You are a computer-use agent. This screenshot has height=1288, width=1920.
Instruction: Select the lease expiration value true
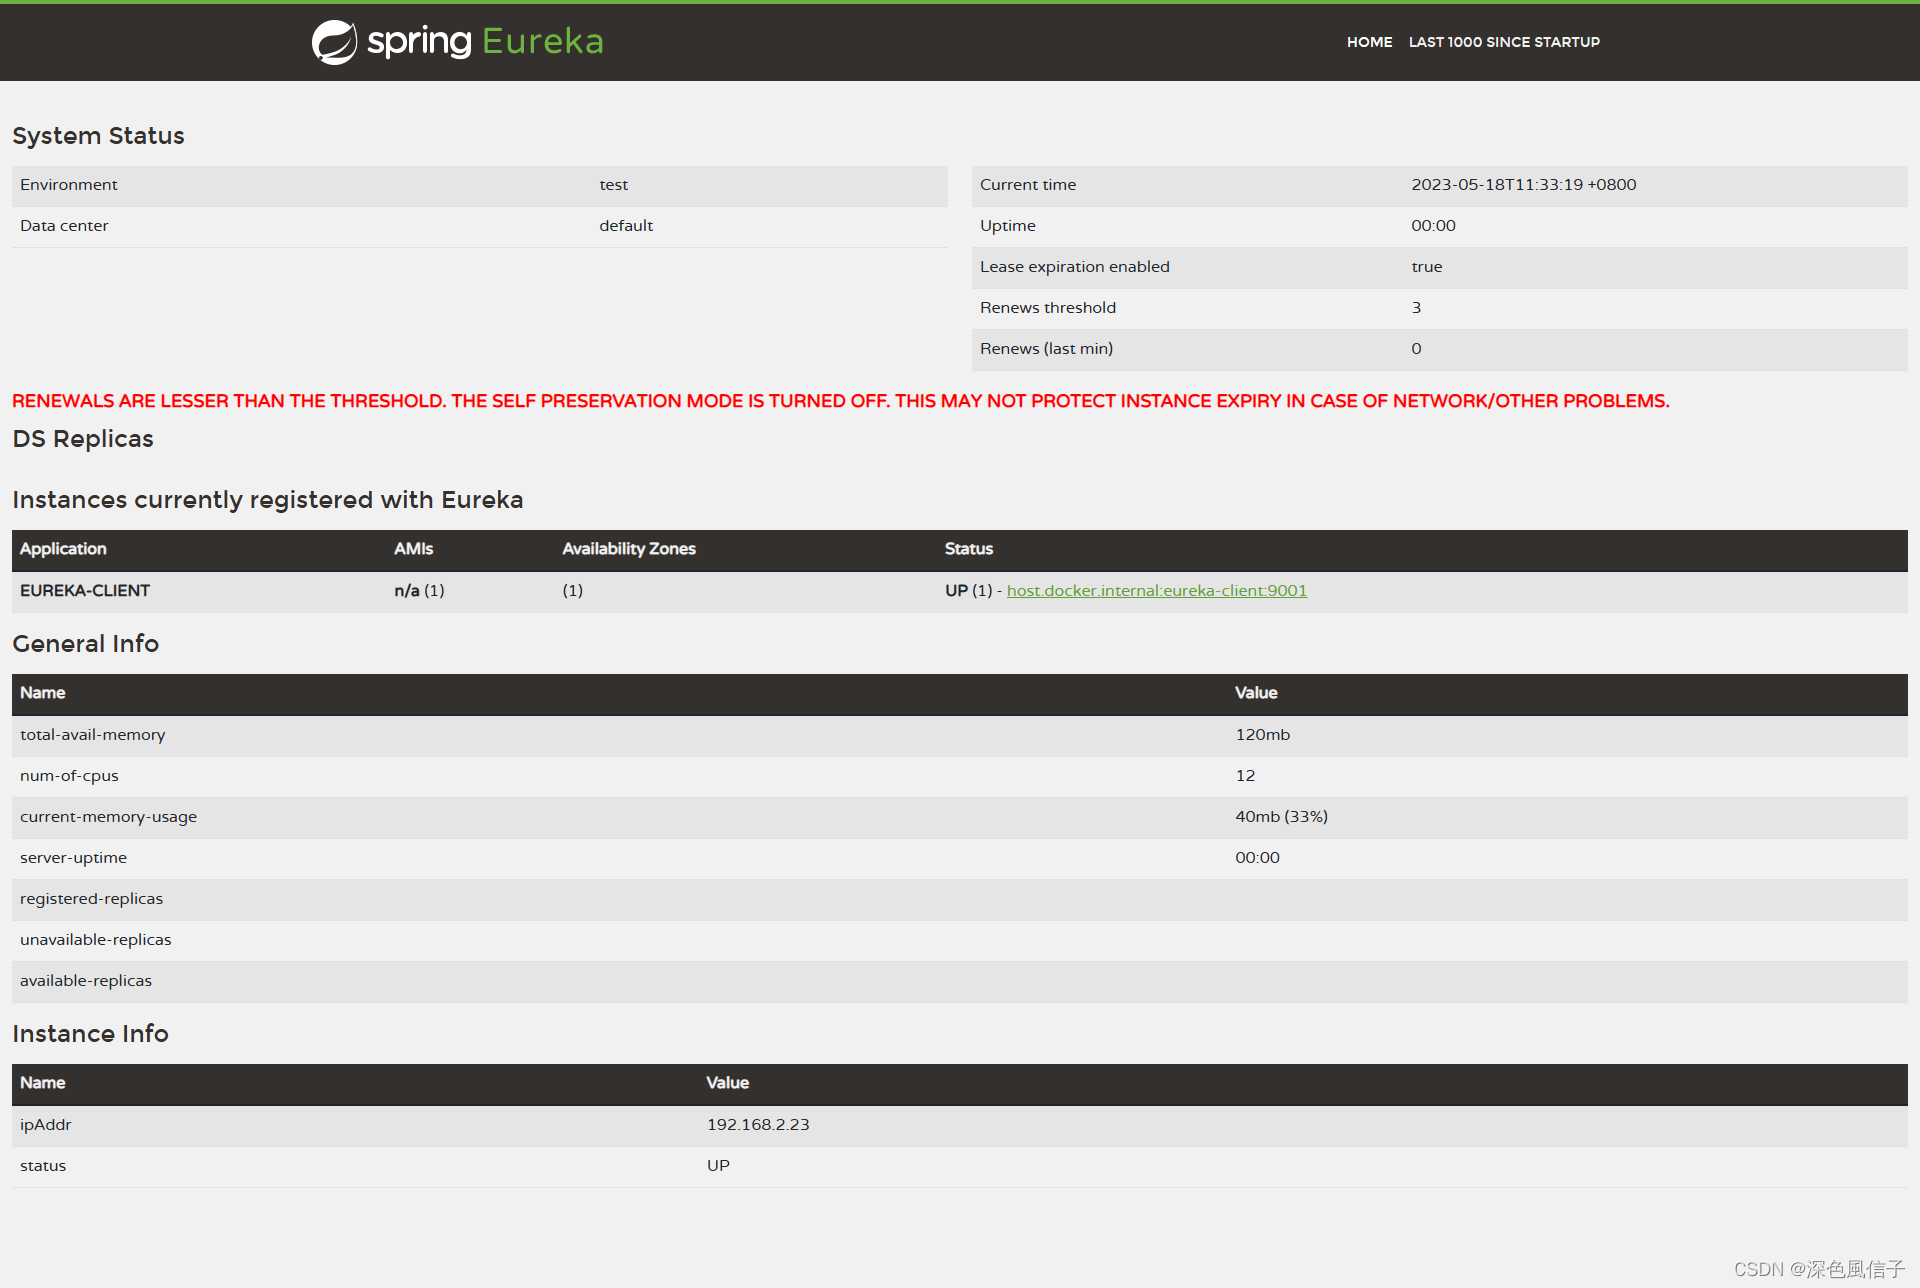(x=1426, y=267)
